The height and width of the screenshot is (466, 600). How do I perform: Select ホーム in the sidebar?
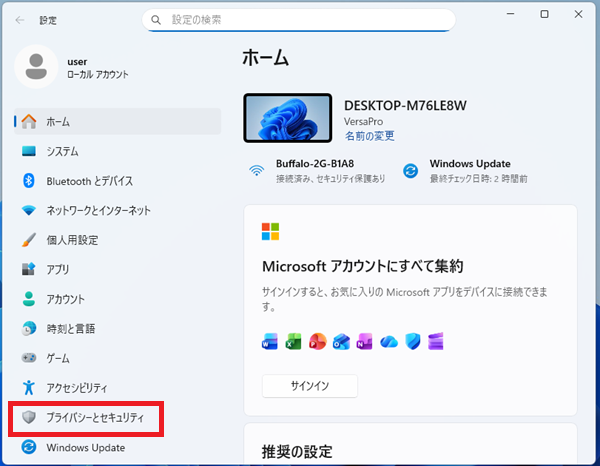click(x=117, y=121)
